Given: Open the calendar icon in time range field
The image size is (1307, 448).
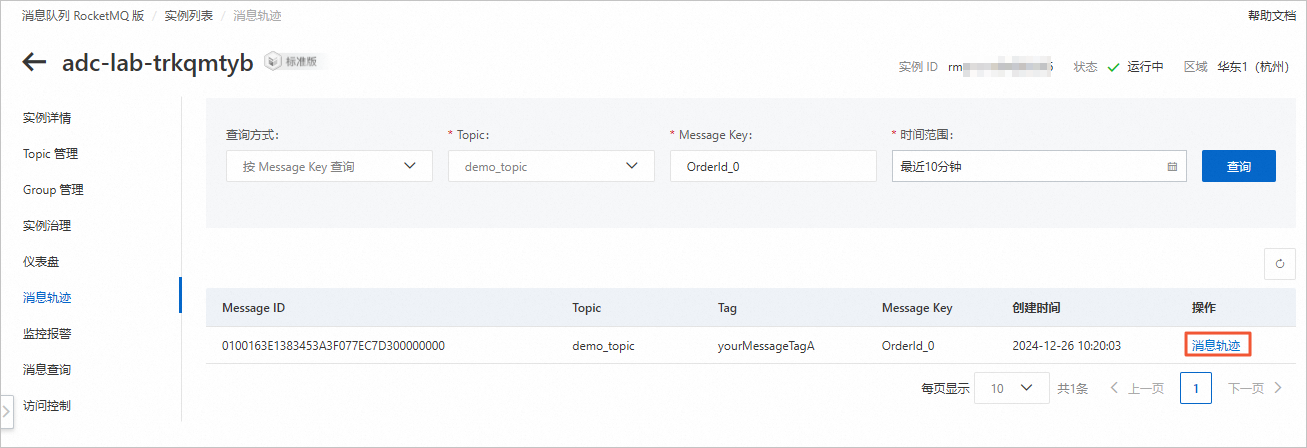Looking at the screenshot, I should coord(1172,167).
